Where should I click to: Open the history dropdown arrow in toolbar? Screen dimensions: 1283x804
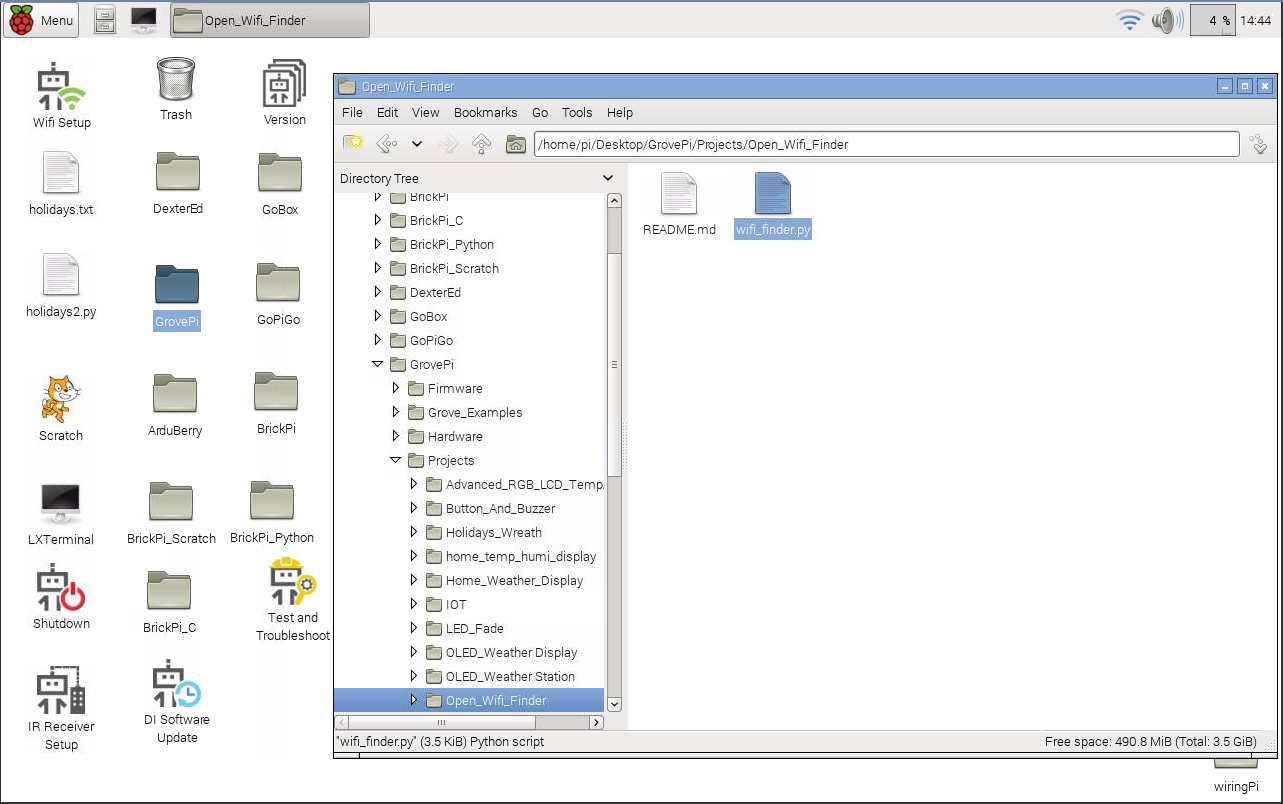(x=417, y=144)
